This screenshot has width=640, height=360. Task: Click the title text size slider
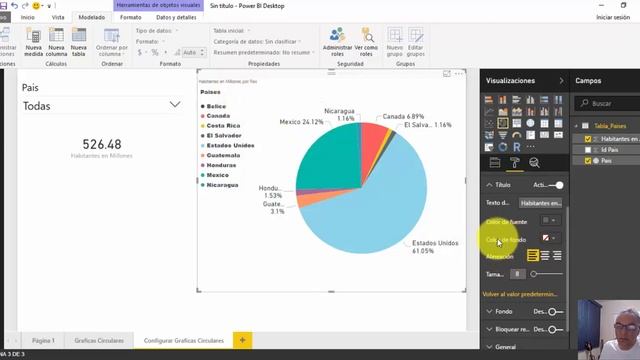click(x=547, y=274)
